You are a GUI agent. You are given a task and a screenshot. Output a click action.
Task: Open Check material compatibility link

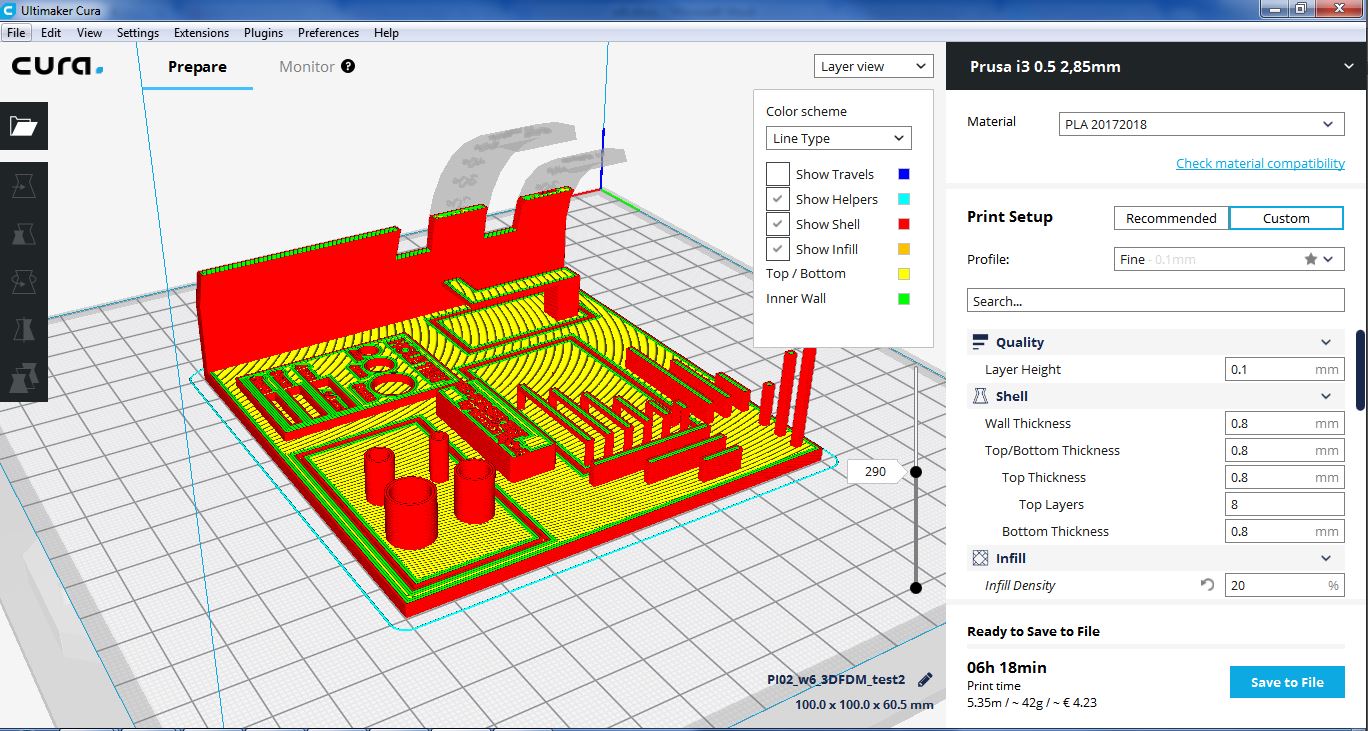1260,163
